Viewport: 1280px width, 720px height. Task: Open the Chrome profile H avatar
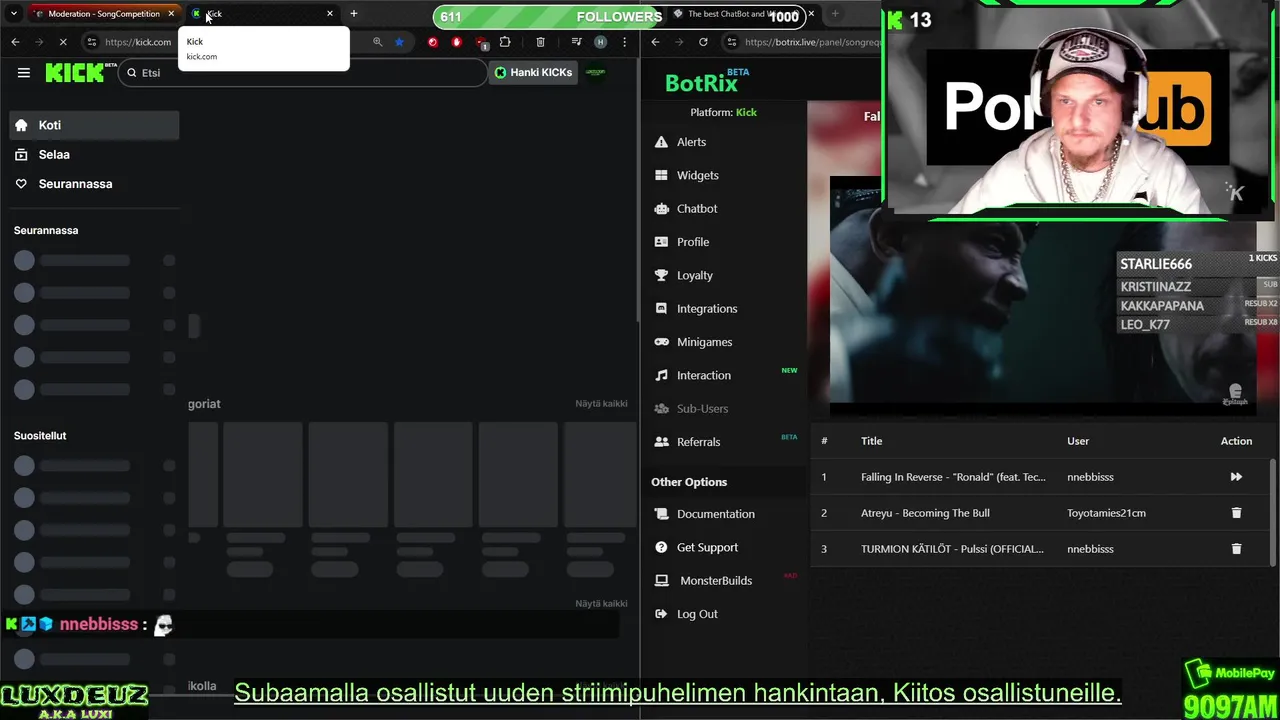point(600,42)
